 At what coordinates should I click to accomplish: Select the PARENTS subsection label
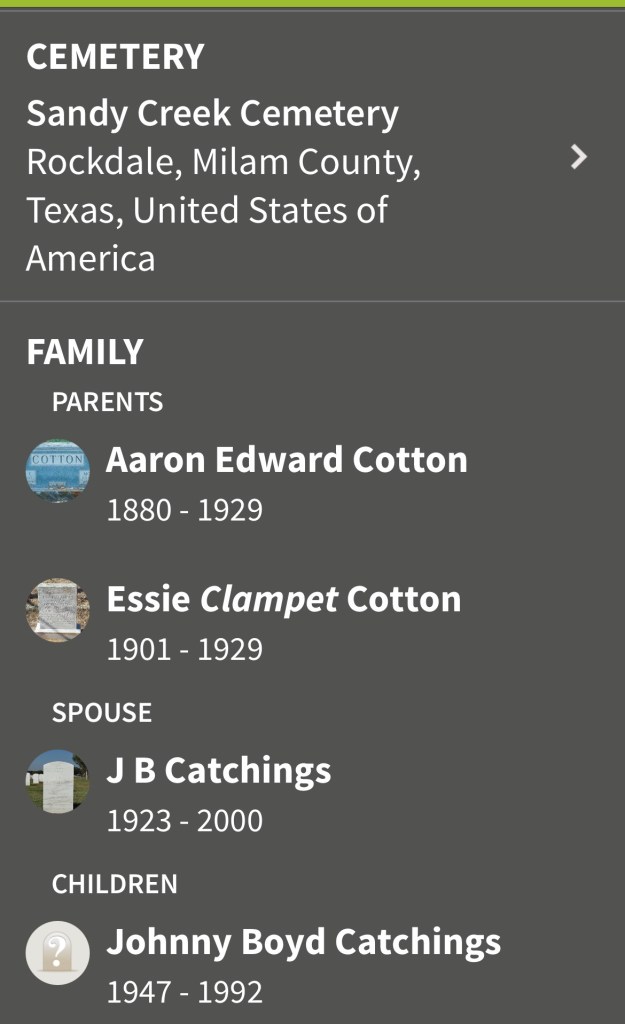[107, 402]
